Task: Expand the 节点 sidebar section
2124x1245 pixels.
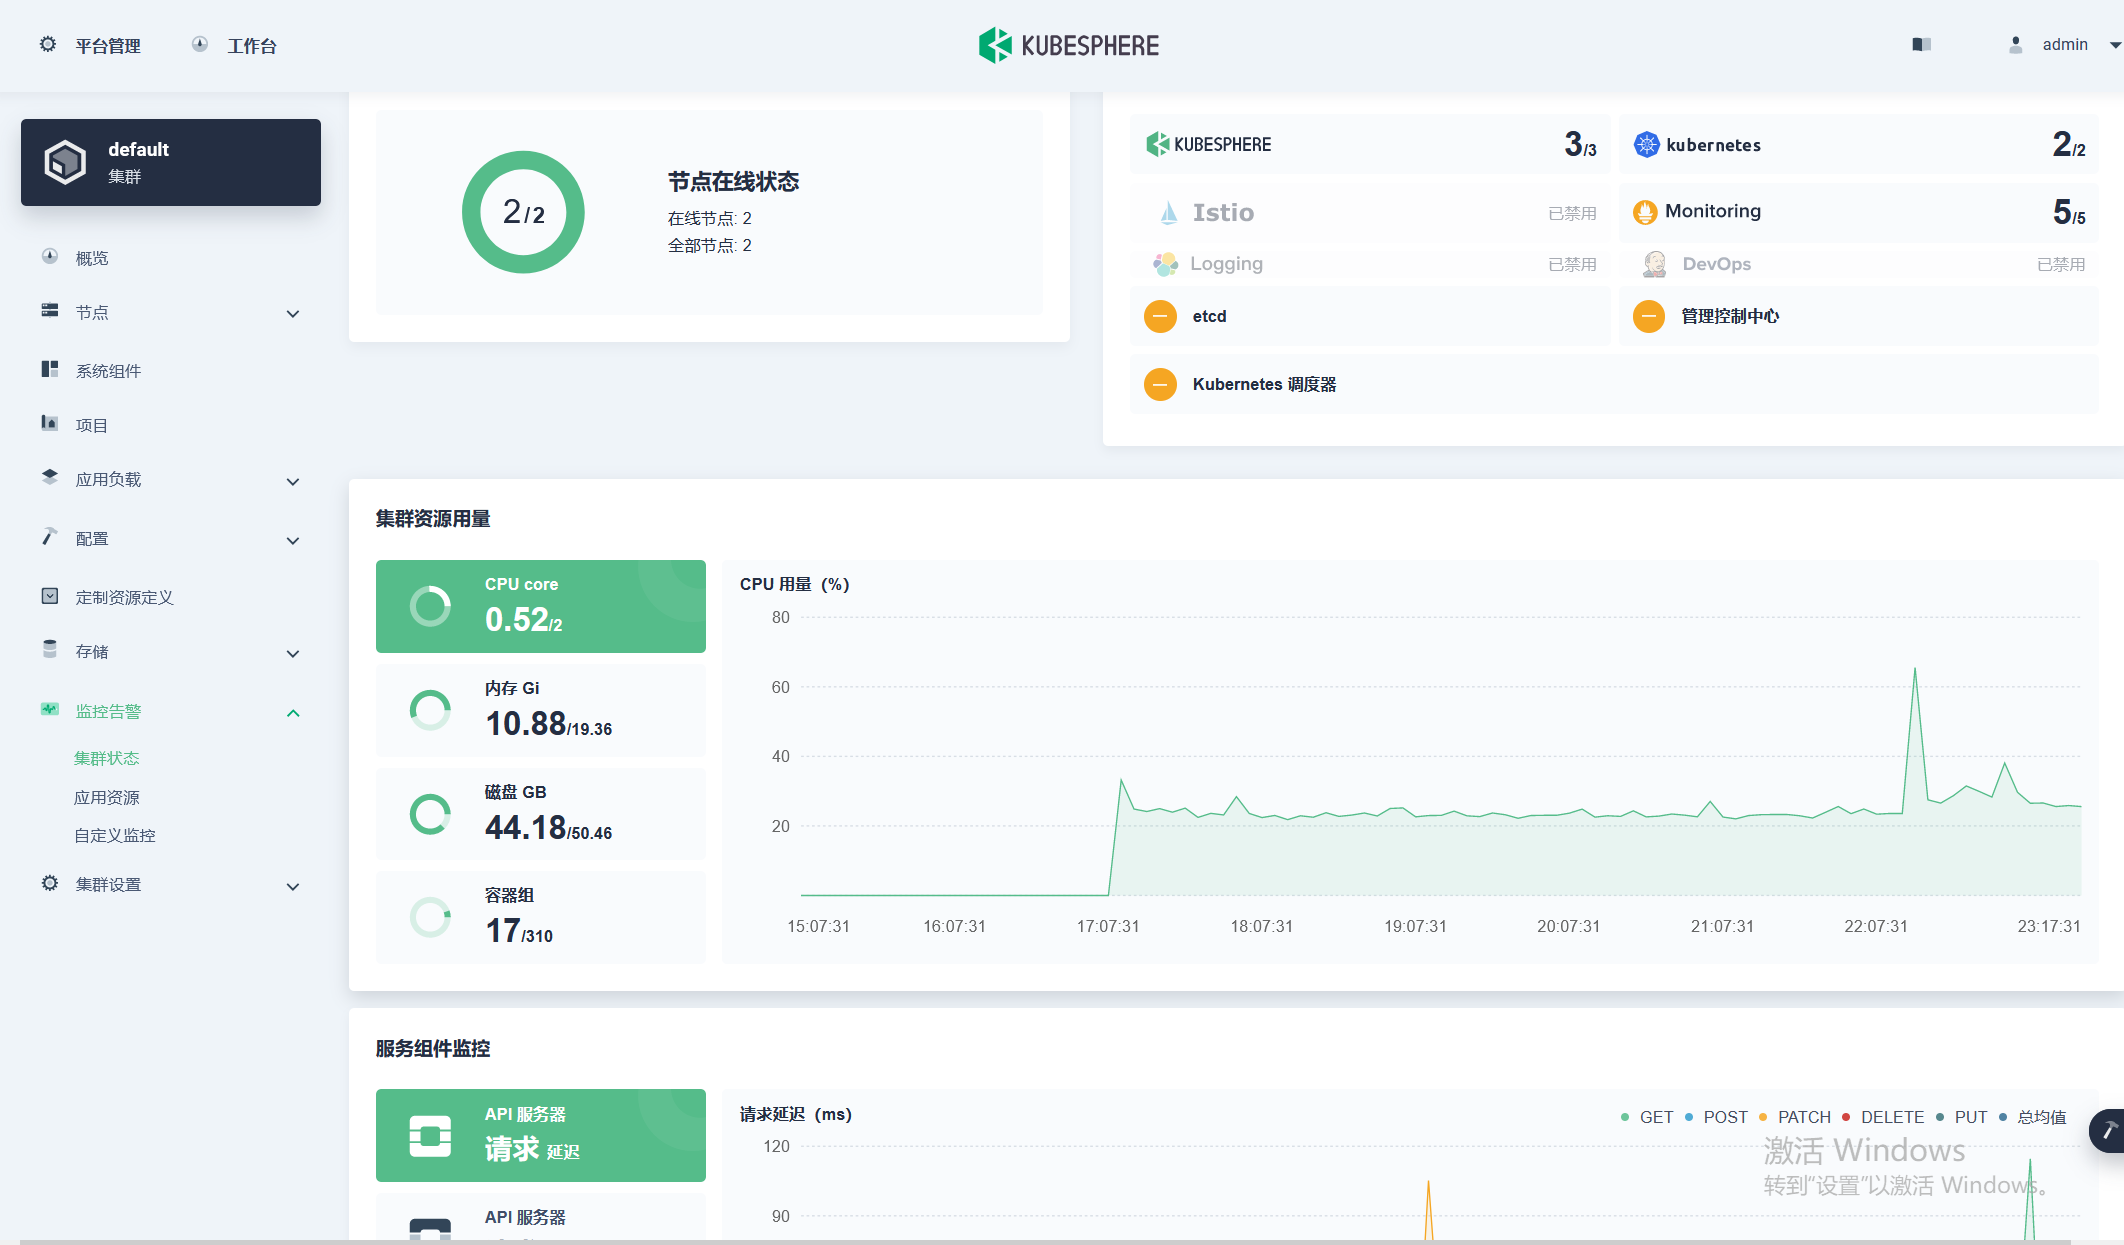Action: coord(293,313)
